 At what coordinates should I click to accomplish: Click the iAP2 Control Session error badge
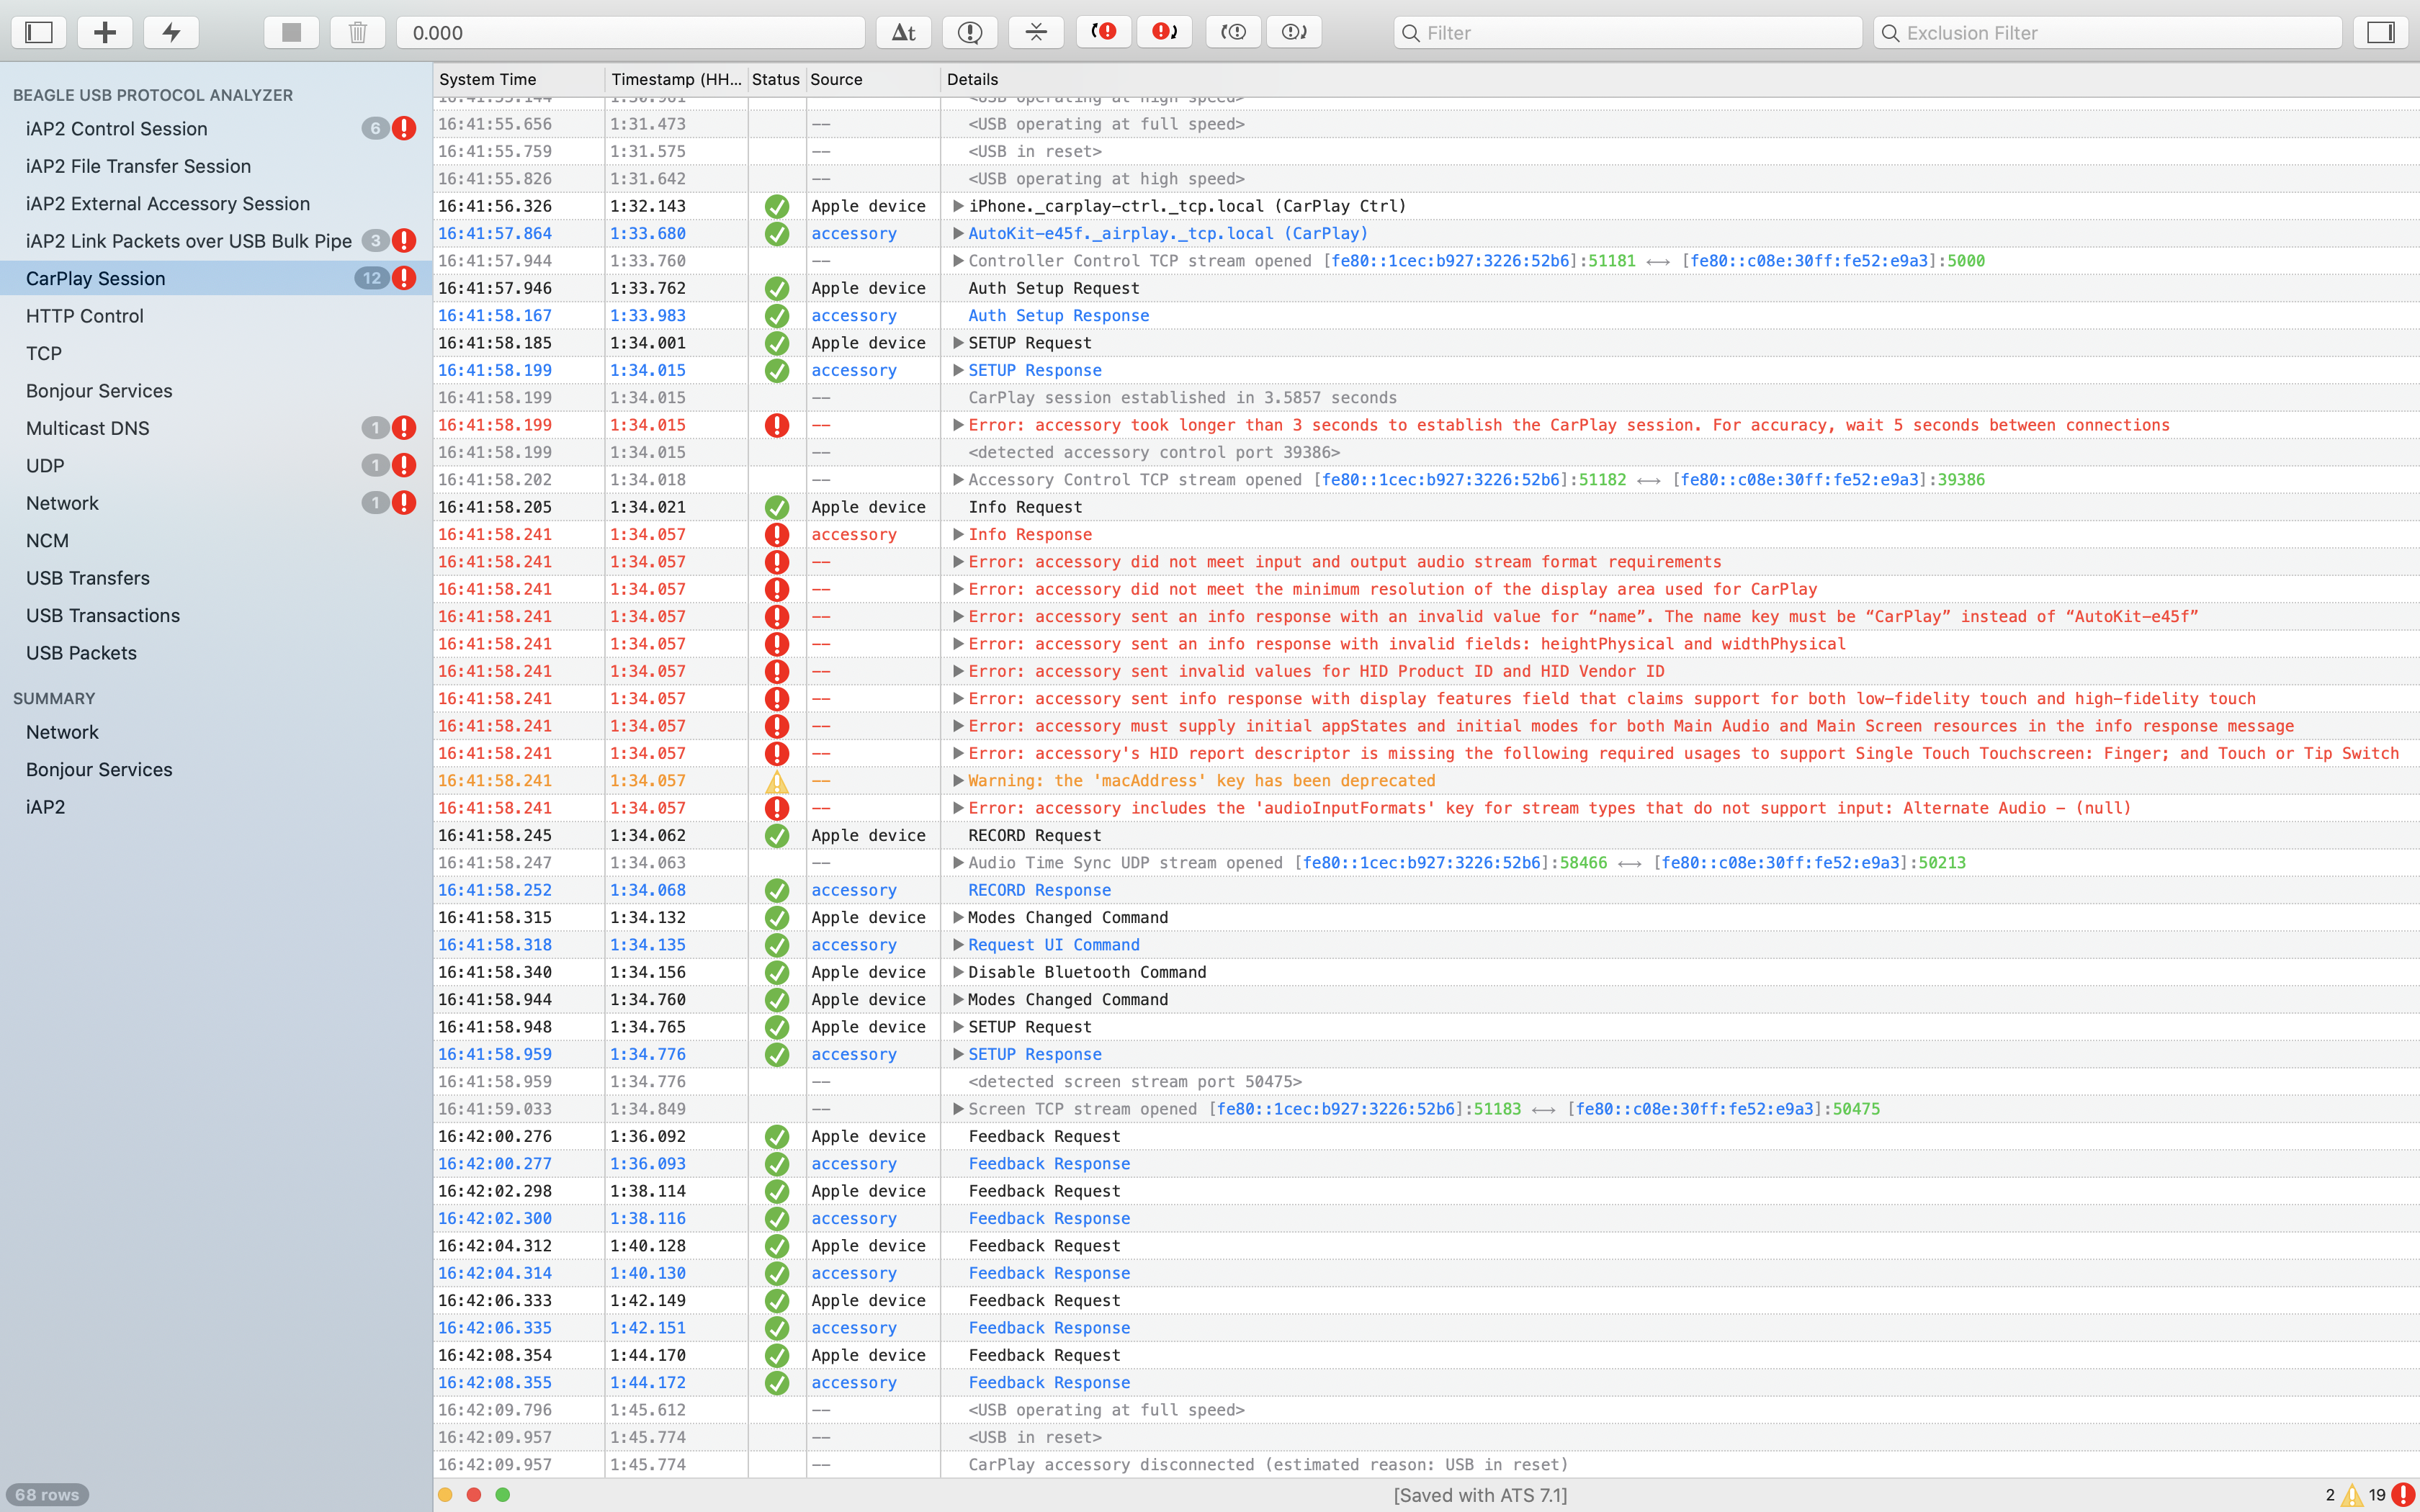[x=404, y=128]
